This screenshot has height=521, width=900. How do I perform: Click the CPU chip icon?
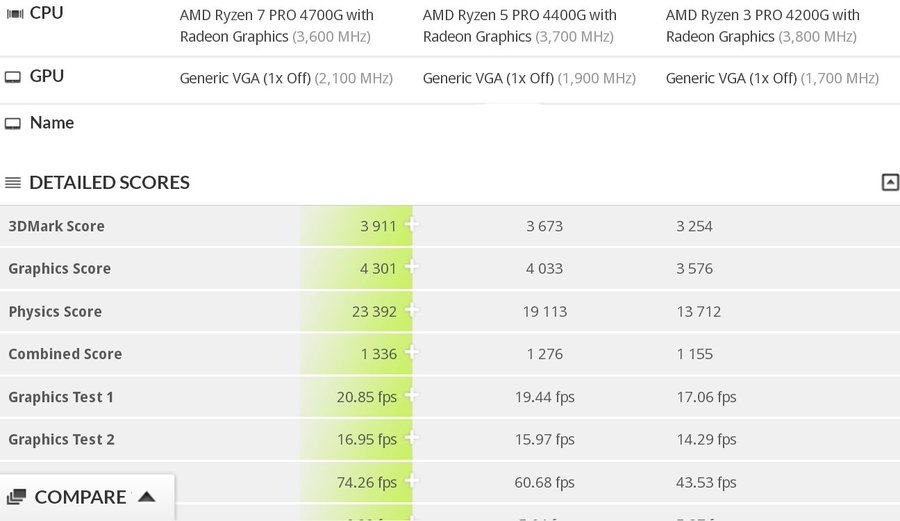[14, 14]
